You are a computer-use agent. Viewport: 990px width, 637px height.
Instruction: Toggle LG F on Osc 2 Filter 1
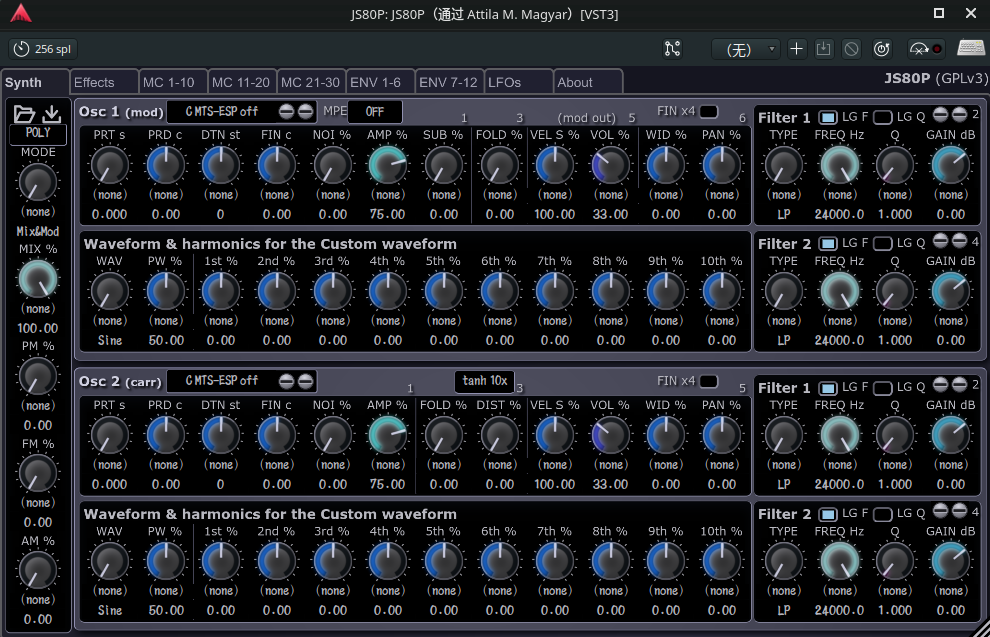tap(828, 388)
